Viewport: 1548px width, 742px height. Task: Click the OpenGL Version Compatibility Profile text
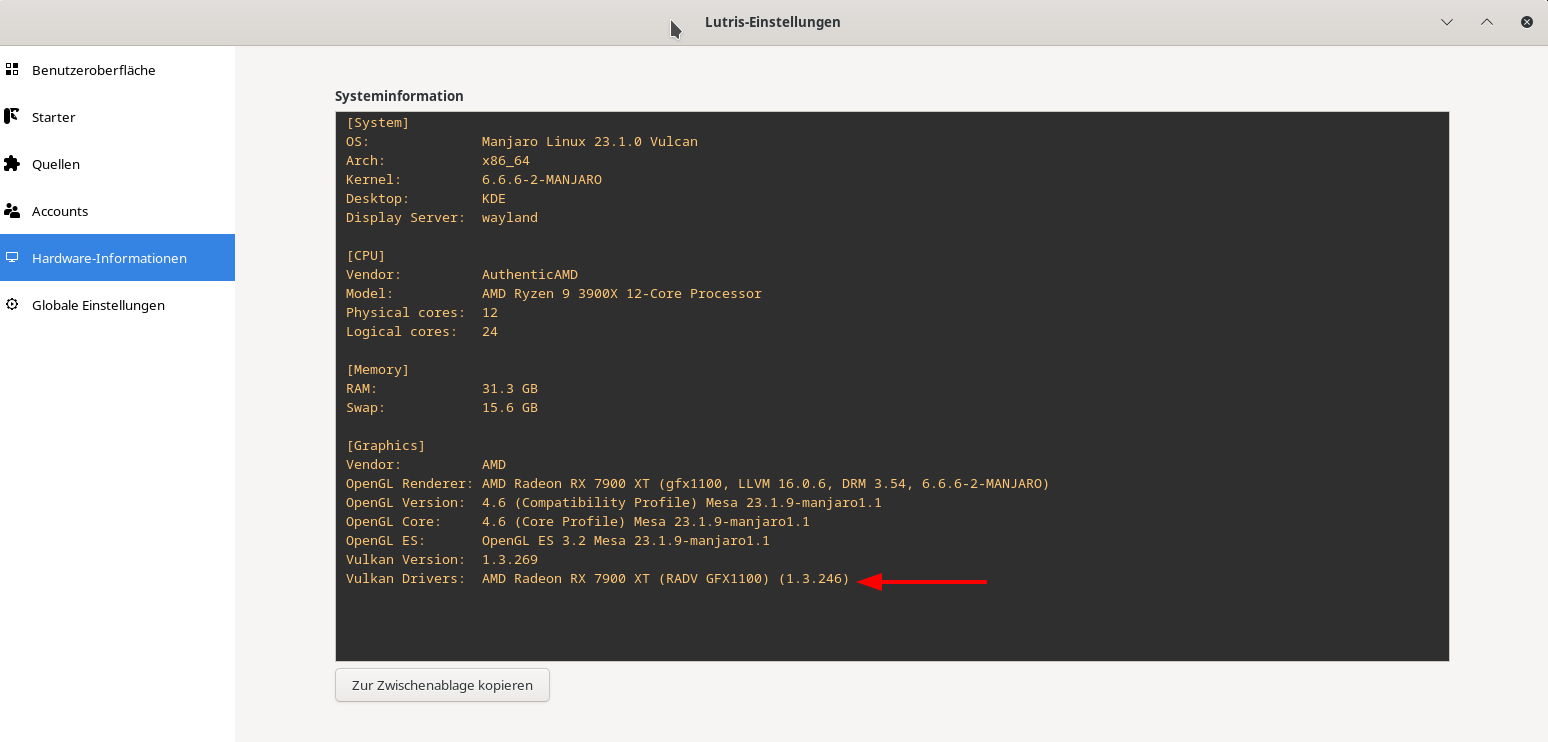tap(682, 502)
